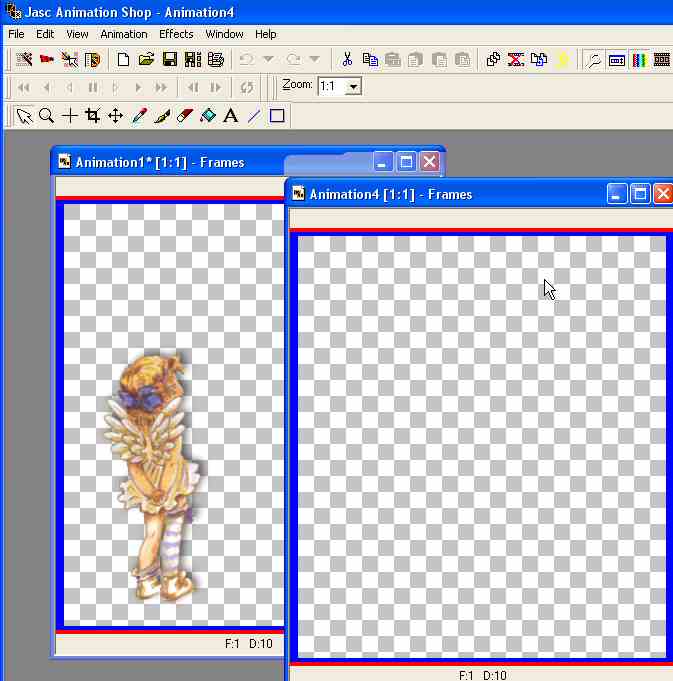Open the Edit menu
This screenshot has height=681, width=673.
coord(45,34)
